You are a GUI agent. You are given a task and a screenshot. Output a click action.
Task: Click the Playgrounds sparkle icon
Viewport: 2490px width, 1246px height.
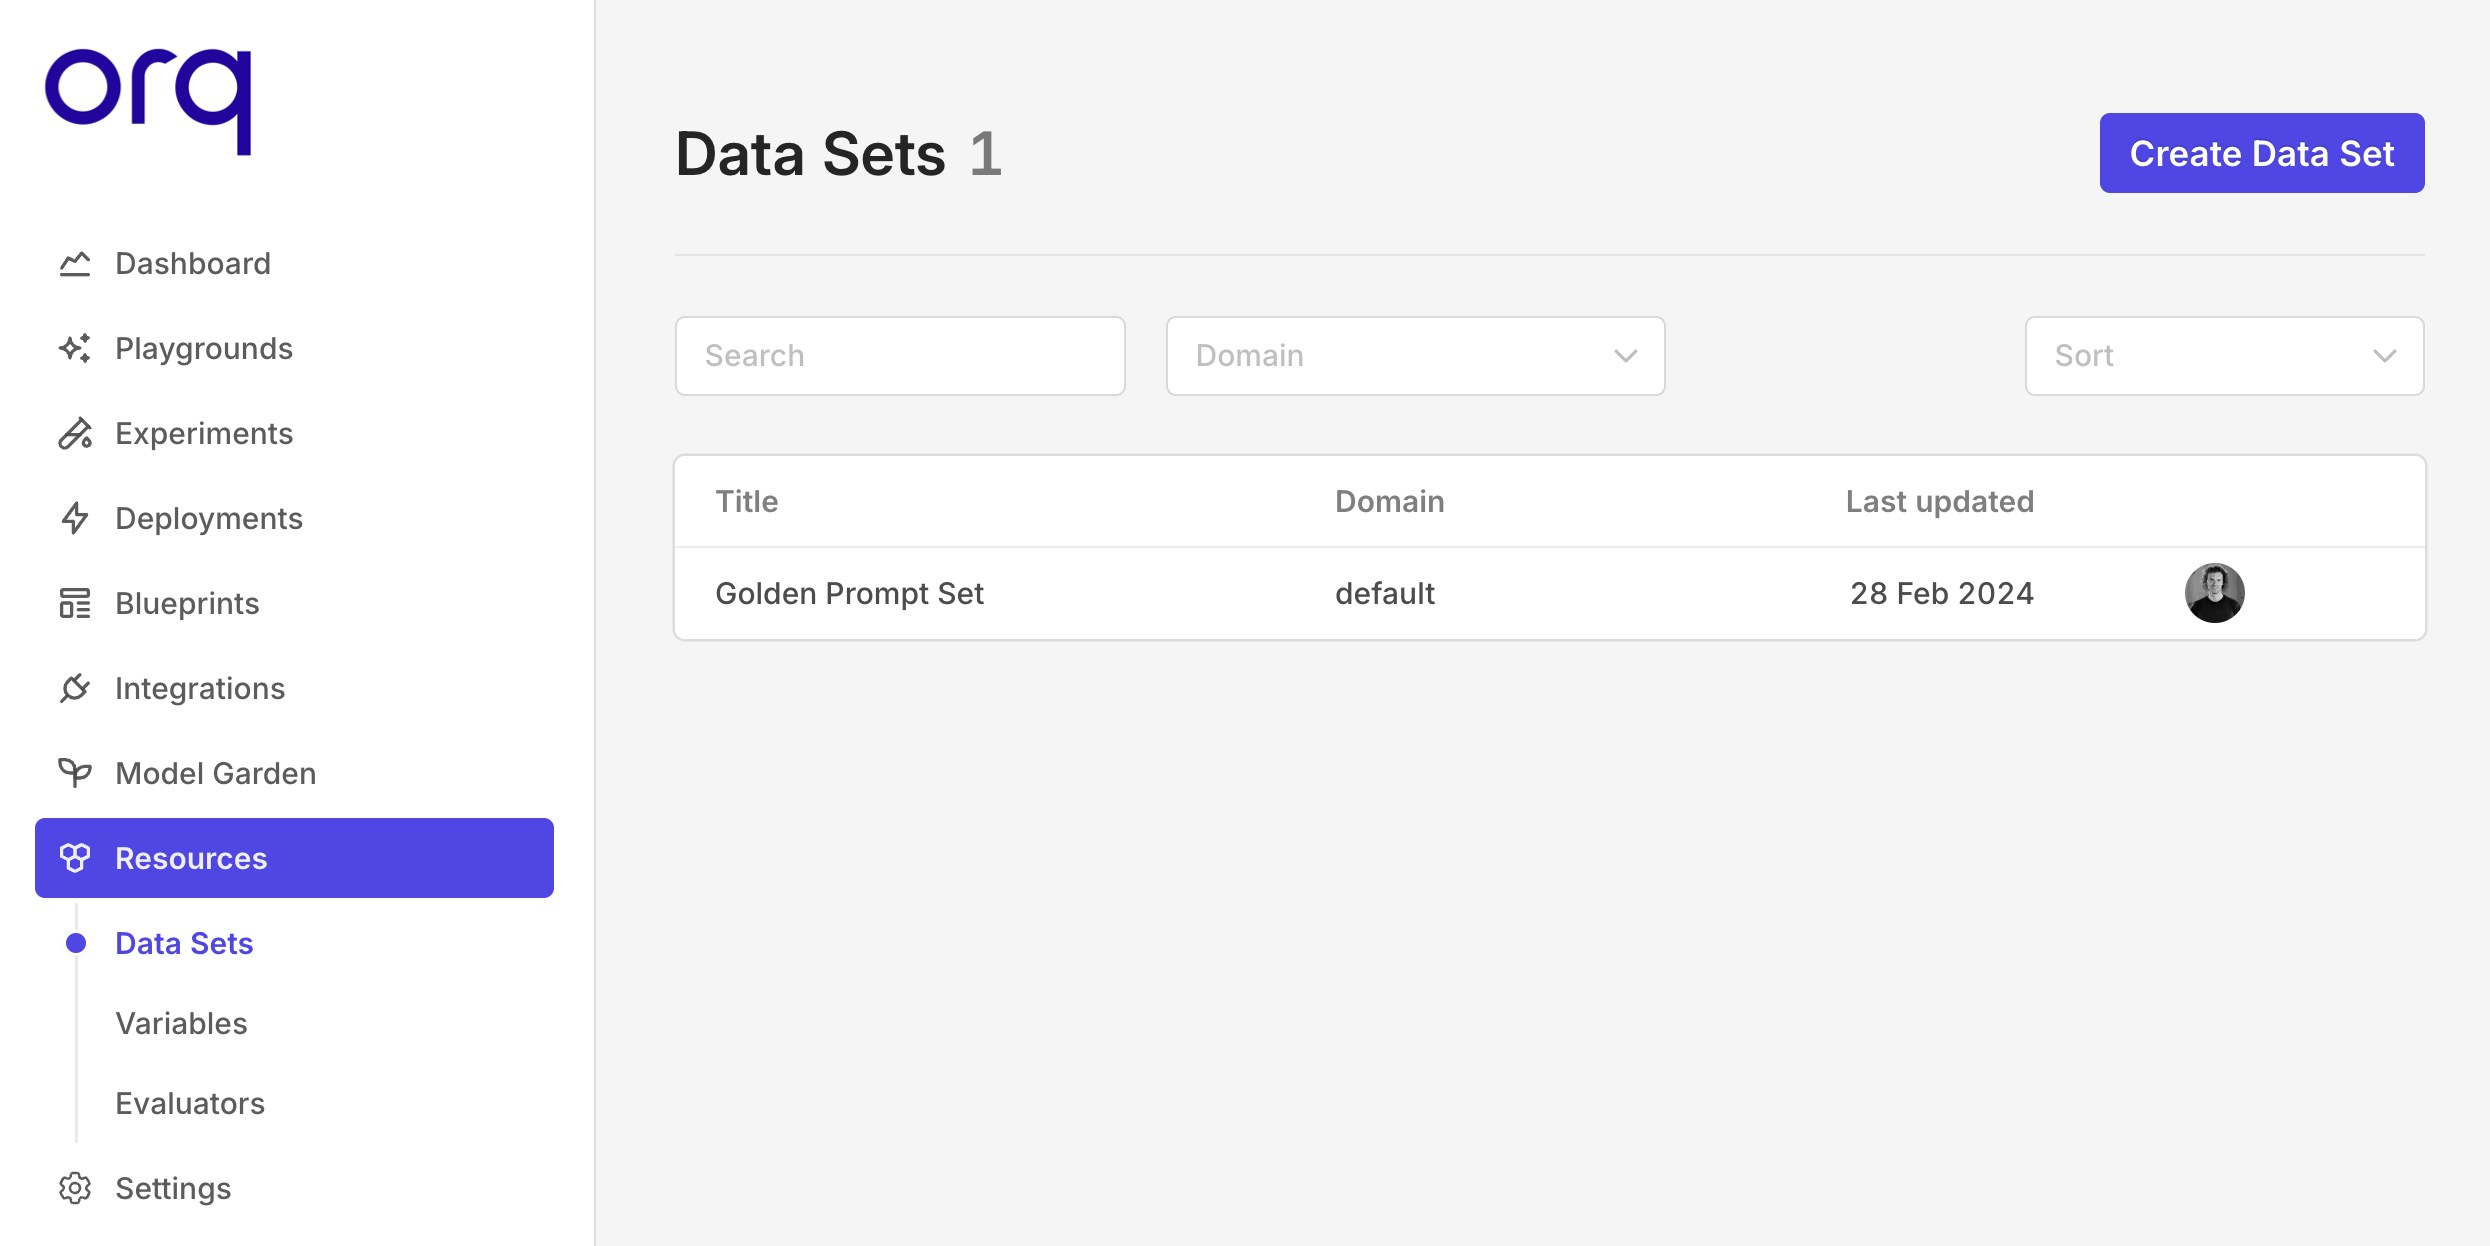pyautogui.click(x=75, y=349)
